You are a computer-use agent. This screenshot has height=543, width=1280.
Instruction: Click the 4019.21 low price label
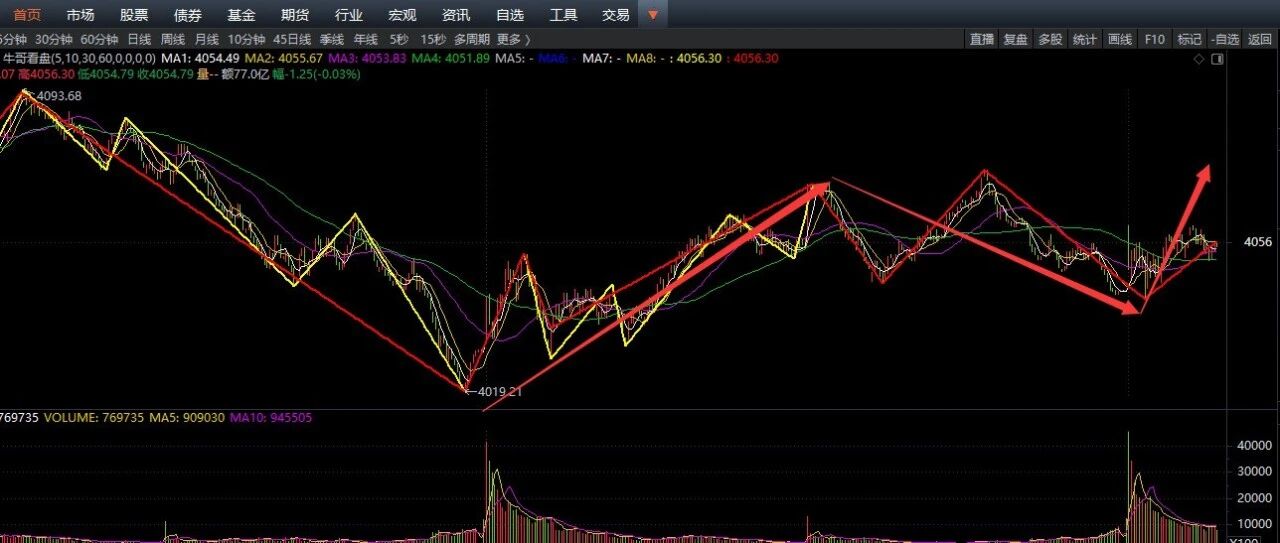point(500,392)
